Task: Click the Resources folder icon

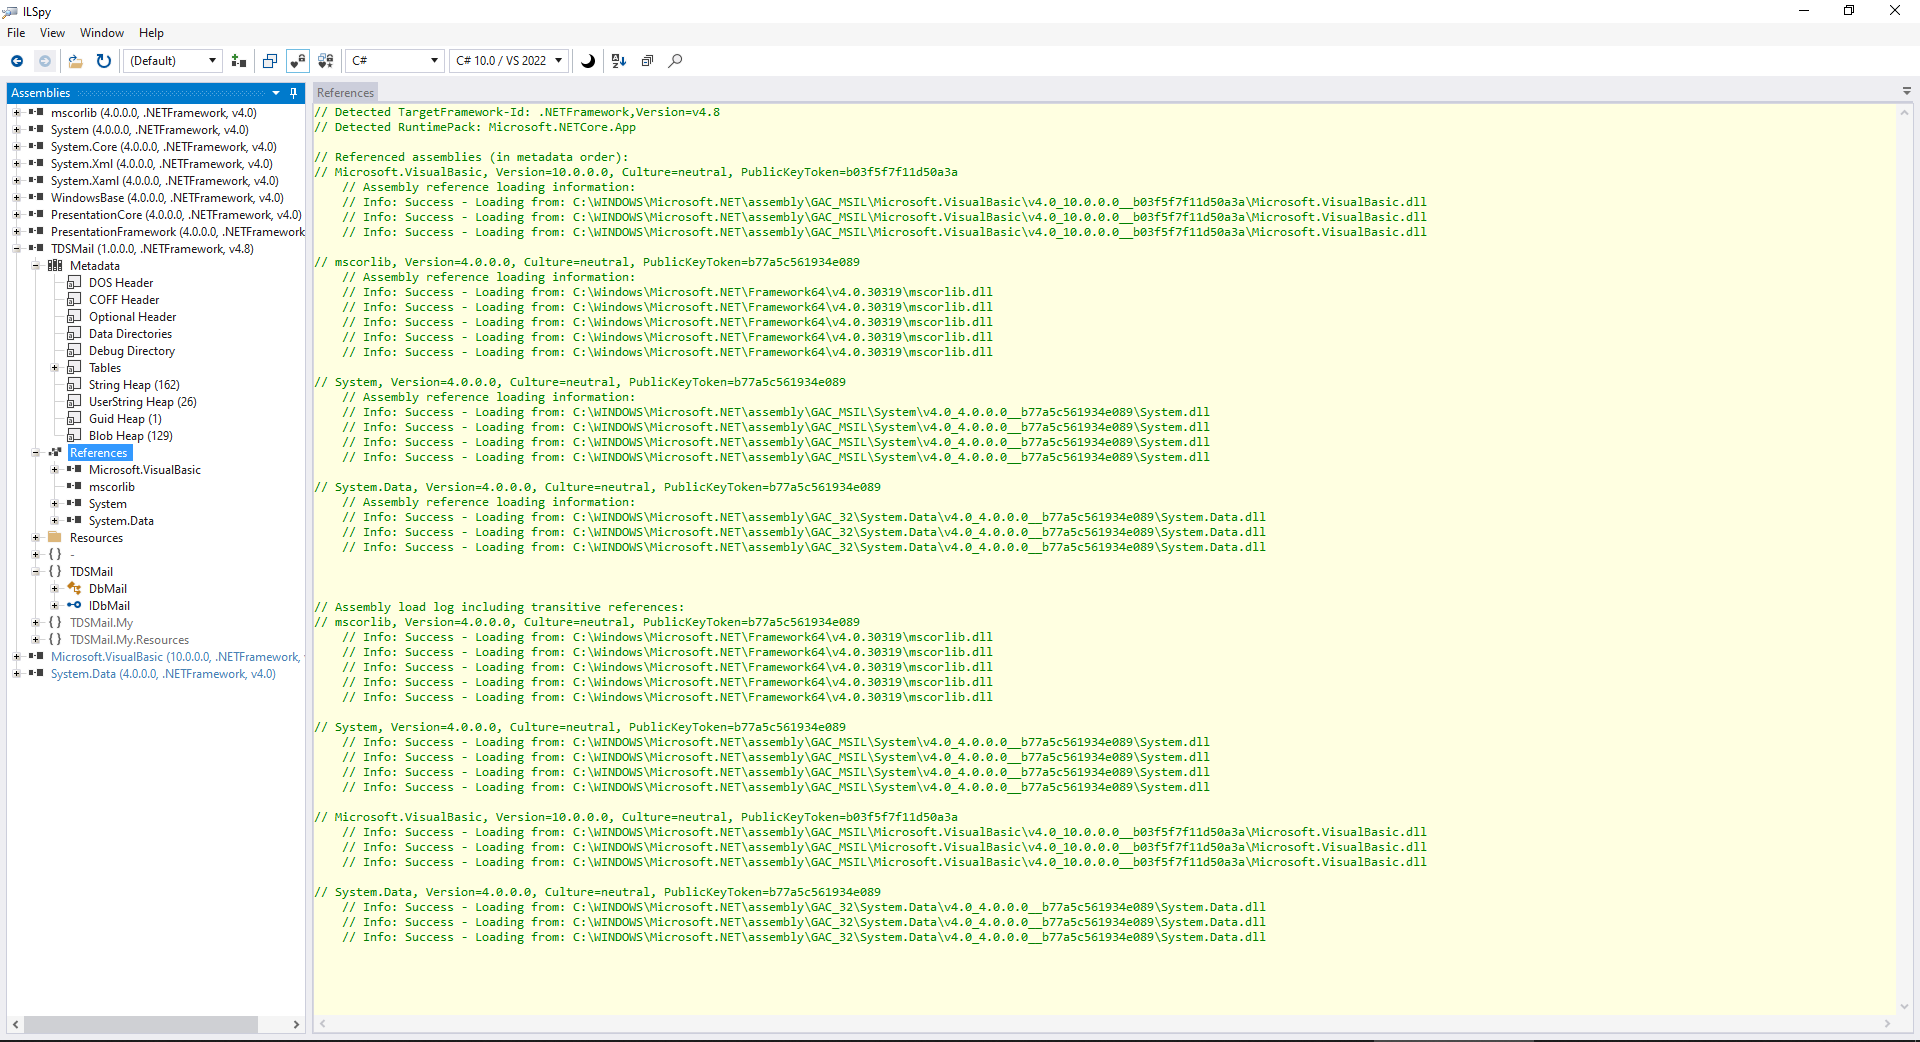Action: (55, 538)
